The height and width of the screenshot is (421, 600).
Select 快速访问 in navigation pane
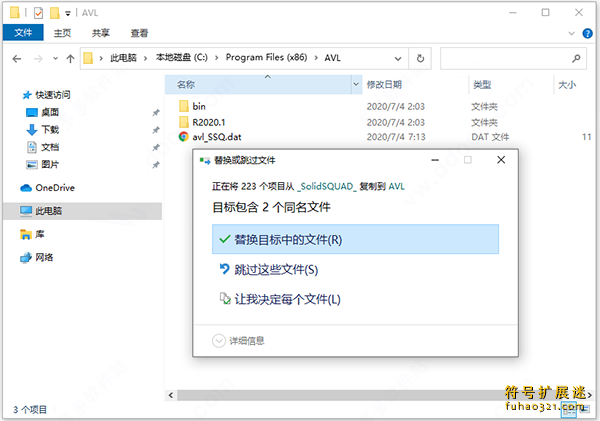point(53,95)
